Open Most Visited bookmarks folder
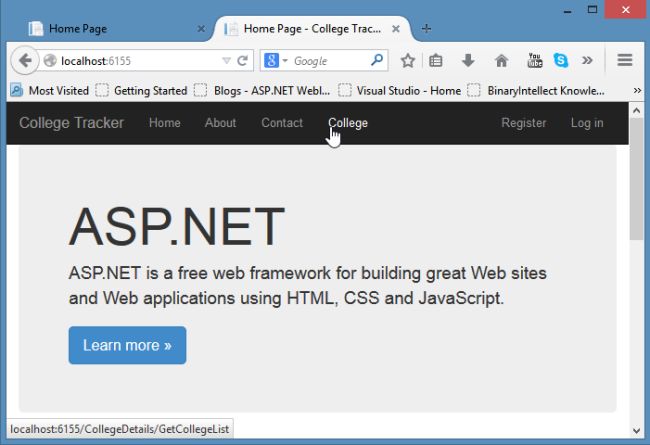 50,90
